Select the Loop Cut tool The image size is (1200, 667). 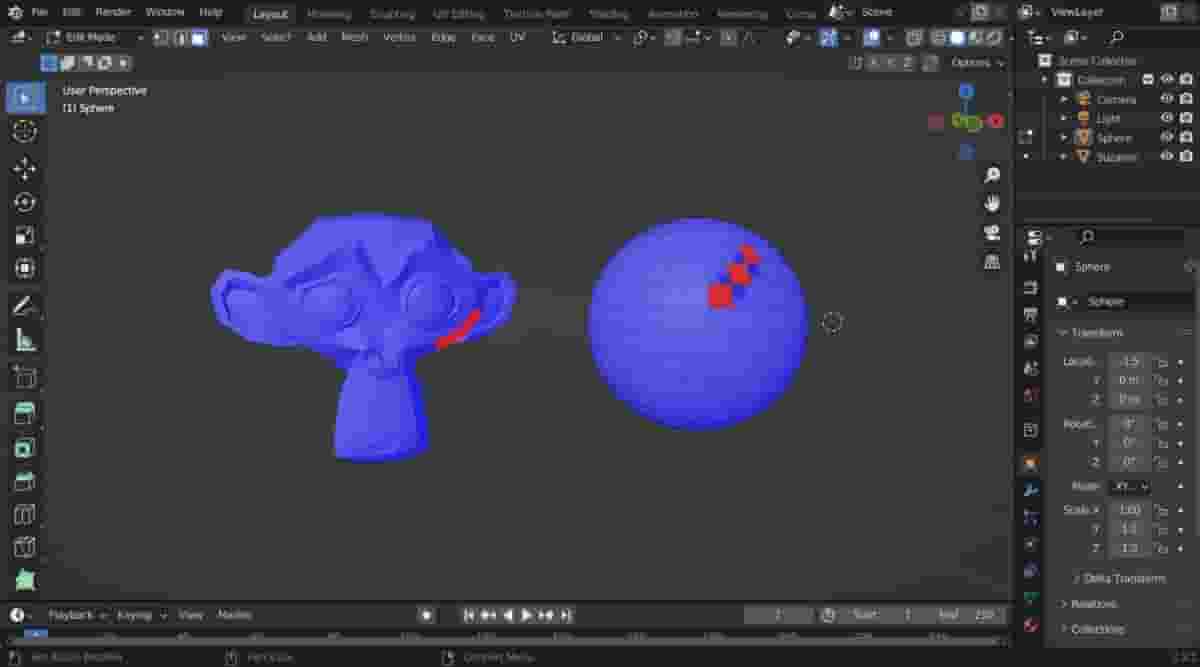click(25, 514)
